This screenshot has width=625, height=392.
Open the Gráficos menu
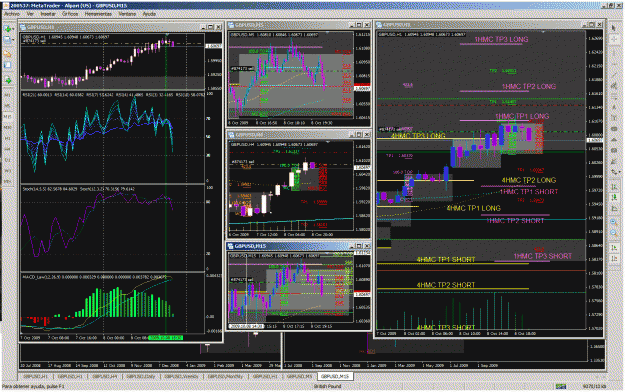point(70,14)
